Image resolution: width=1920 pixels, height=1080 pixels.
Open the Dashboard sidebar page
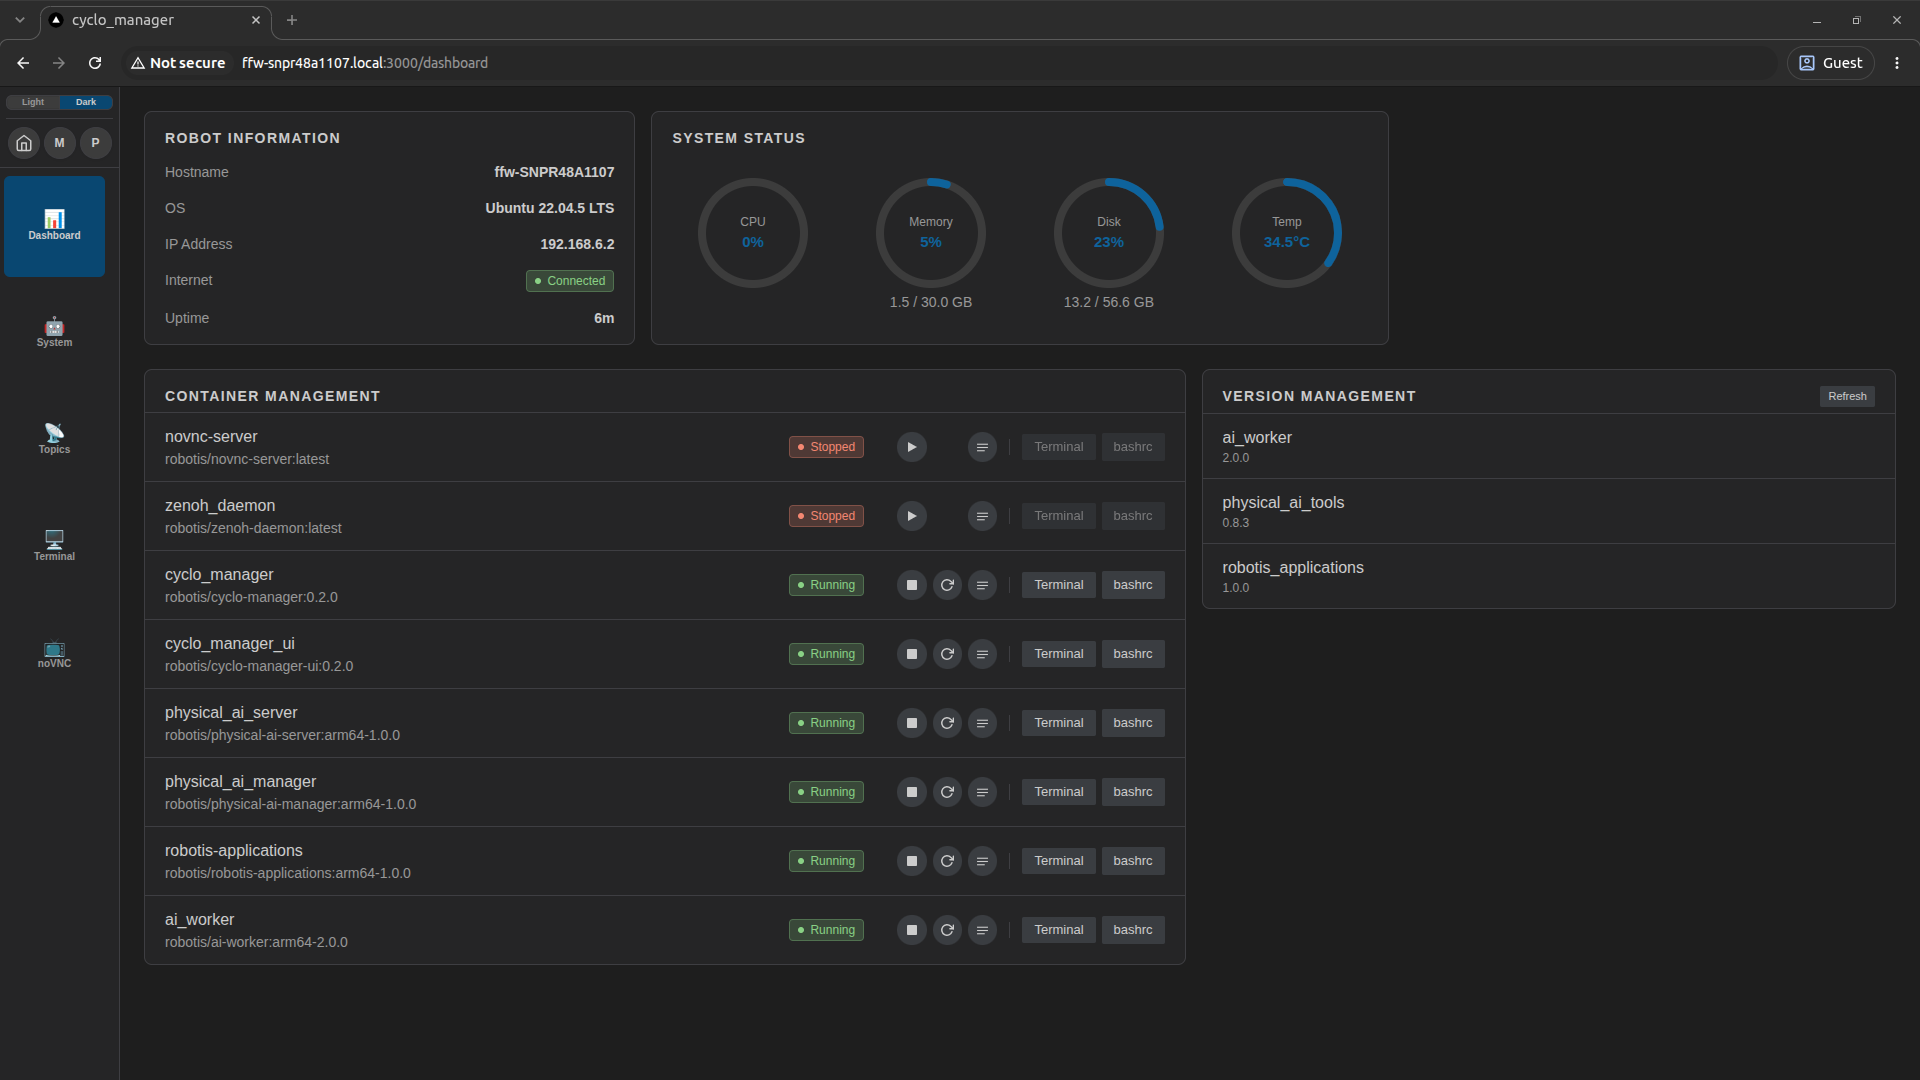point(54,226)
